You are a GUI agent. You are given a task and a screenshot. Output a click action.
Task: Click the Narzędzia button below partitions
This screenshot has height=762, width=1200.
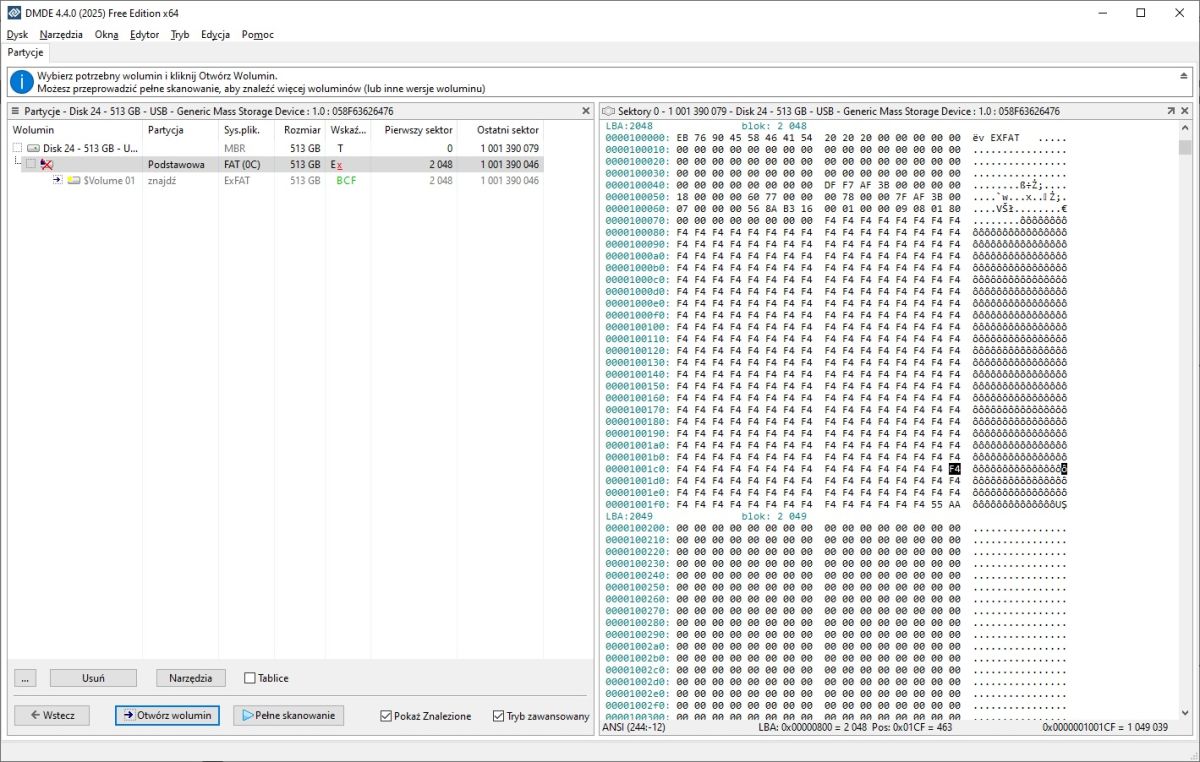click(190, 678)
